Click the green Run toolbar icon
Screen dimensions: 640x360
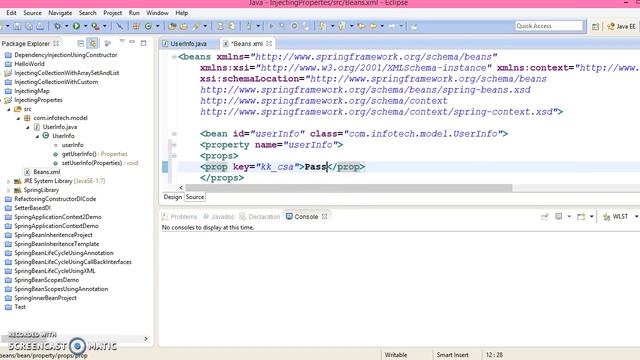76,26
